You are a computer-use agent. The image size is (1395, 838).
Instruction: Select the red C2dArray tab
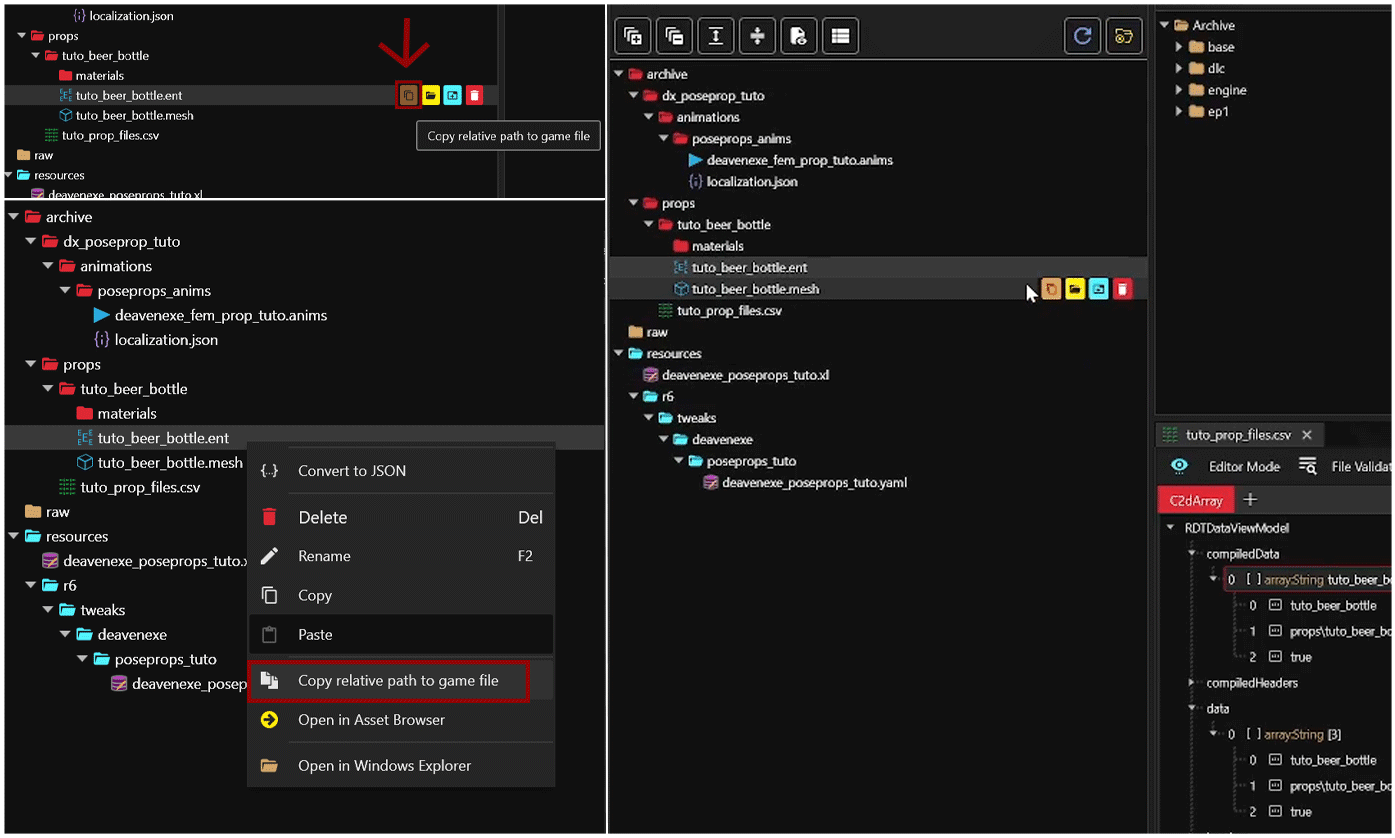tap(1196, 500)
